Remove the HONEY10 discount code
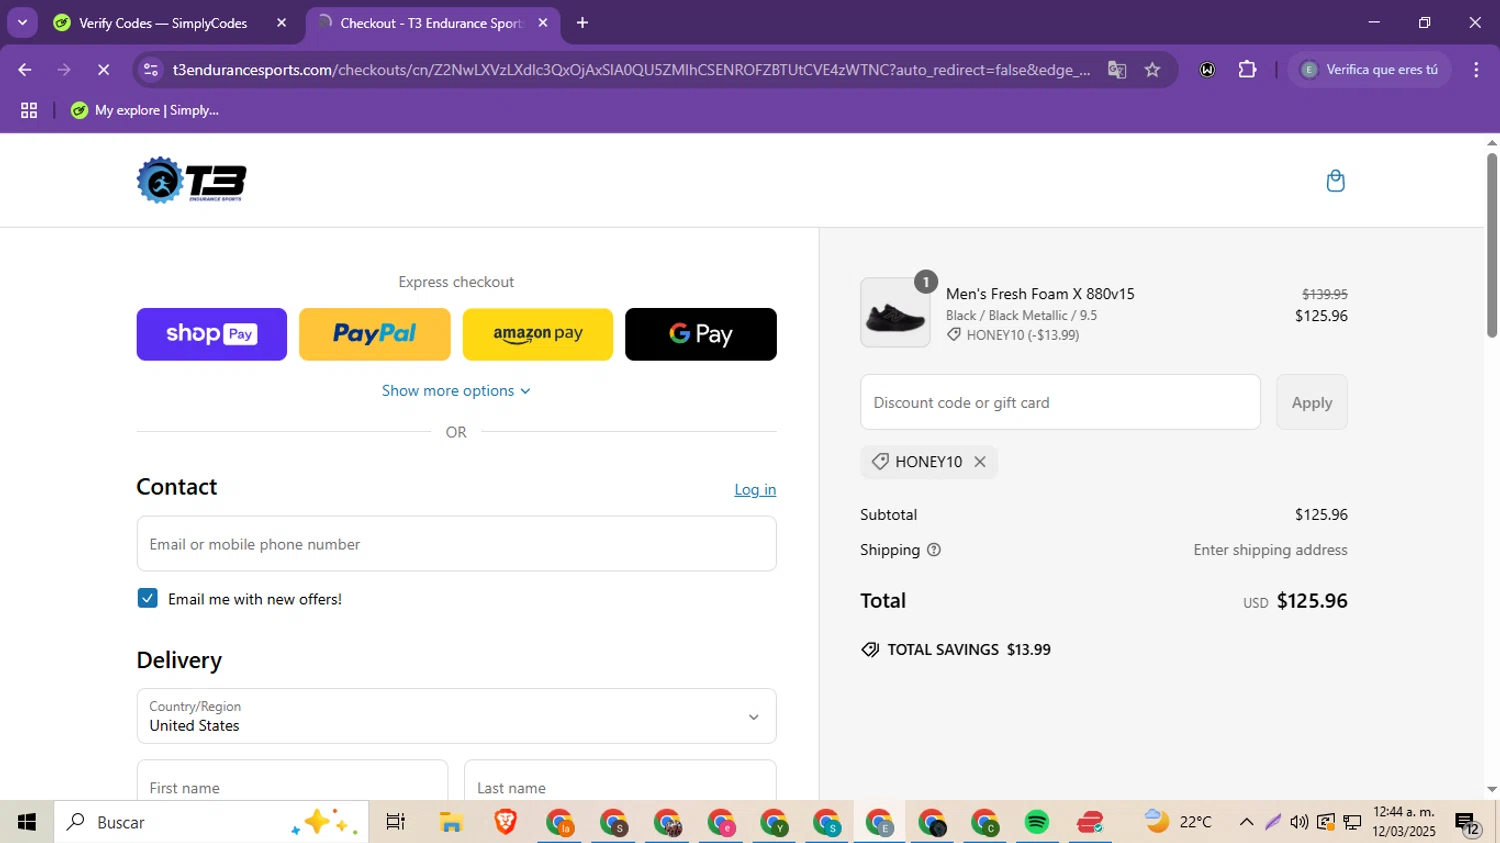Image resolution: width=1500 pixels, height=843 pixels. [980, 462]
